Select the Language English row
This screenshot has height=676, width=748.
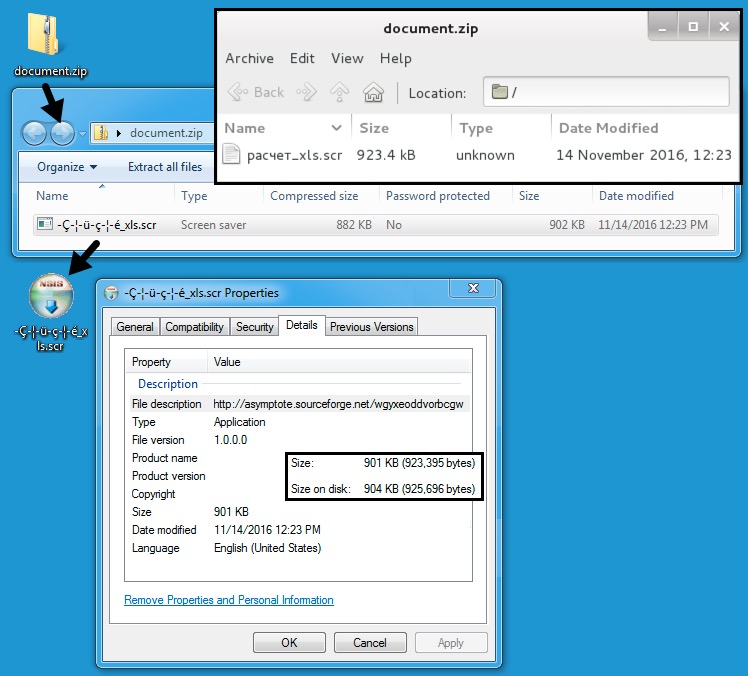(x=300, y=548)
